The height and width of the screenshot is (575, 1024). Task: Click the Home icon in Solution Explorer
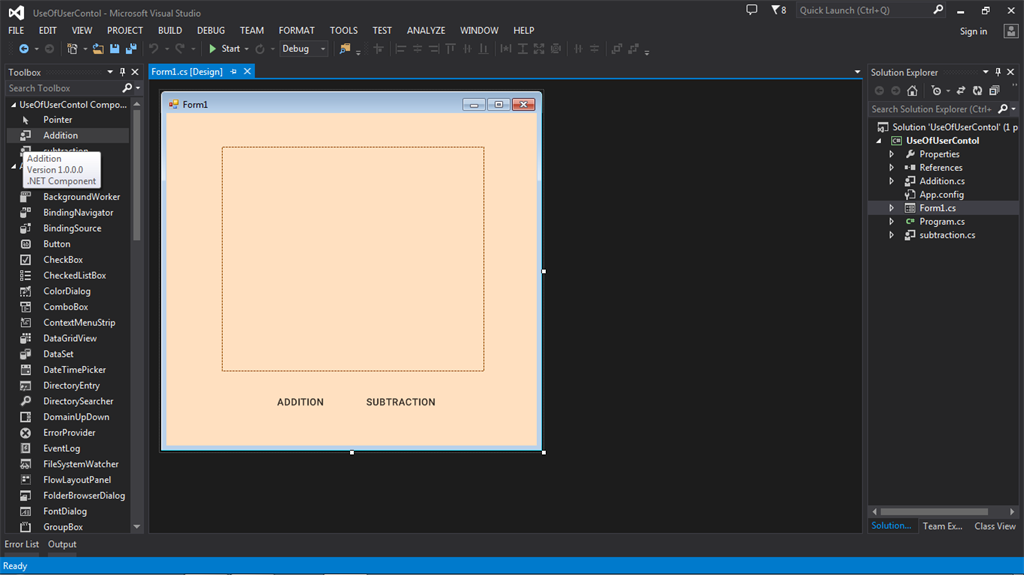(912, 90)
